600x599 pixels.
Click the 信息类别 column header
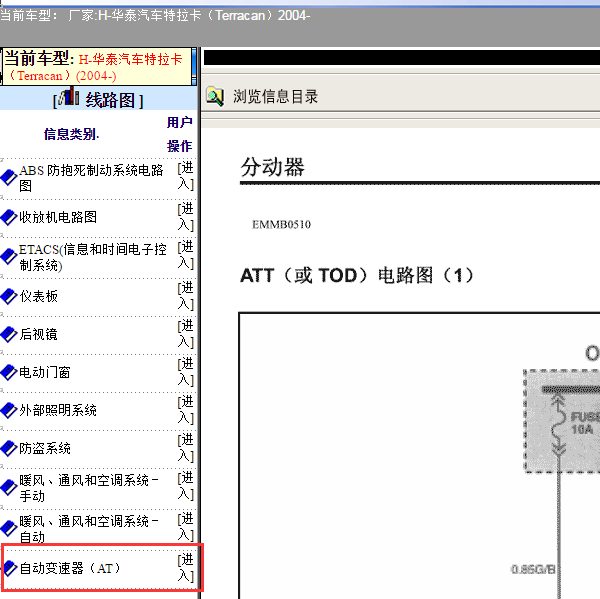pos(72,134)
